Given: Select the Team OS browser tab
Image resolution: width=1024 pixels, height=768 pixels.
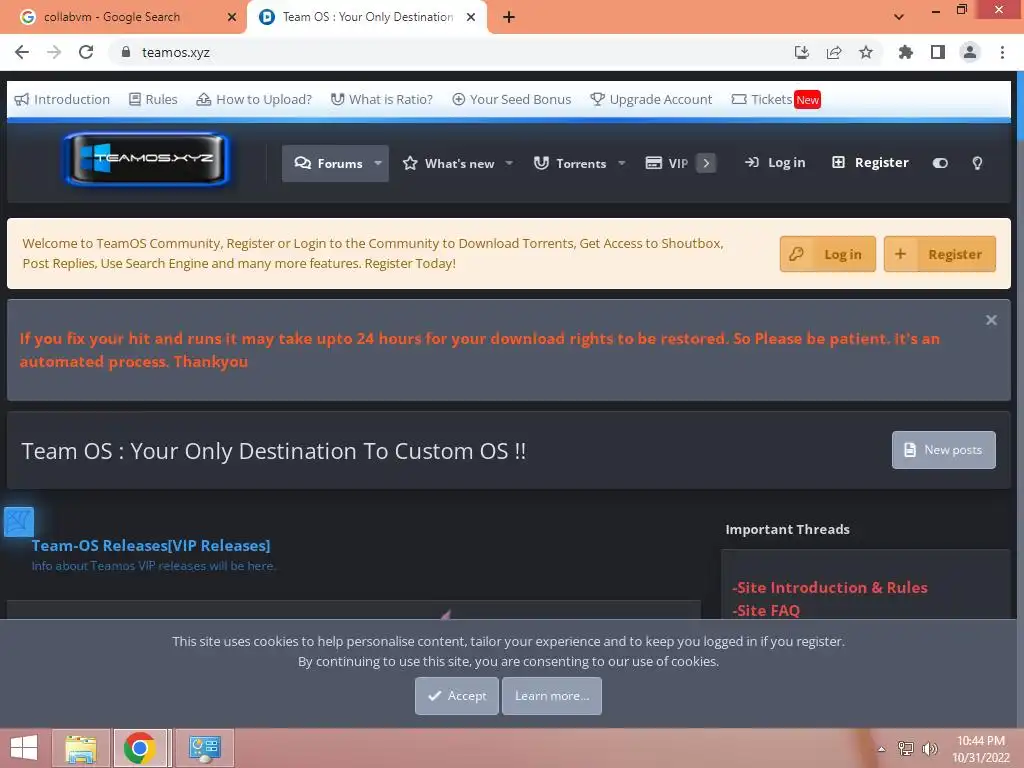Looking at the screenshot, I should pos(367,17).
